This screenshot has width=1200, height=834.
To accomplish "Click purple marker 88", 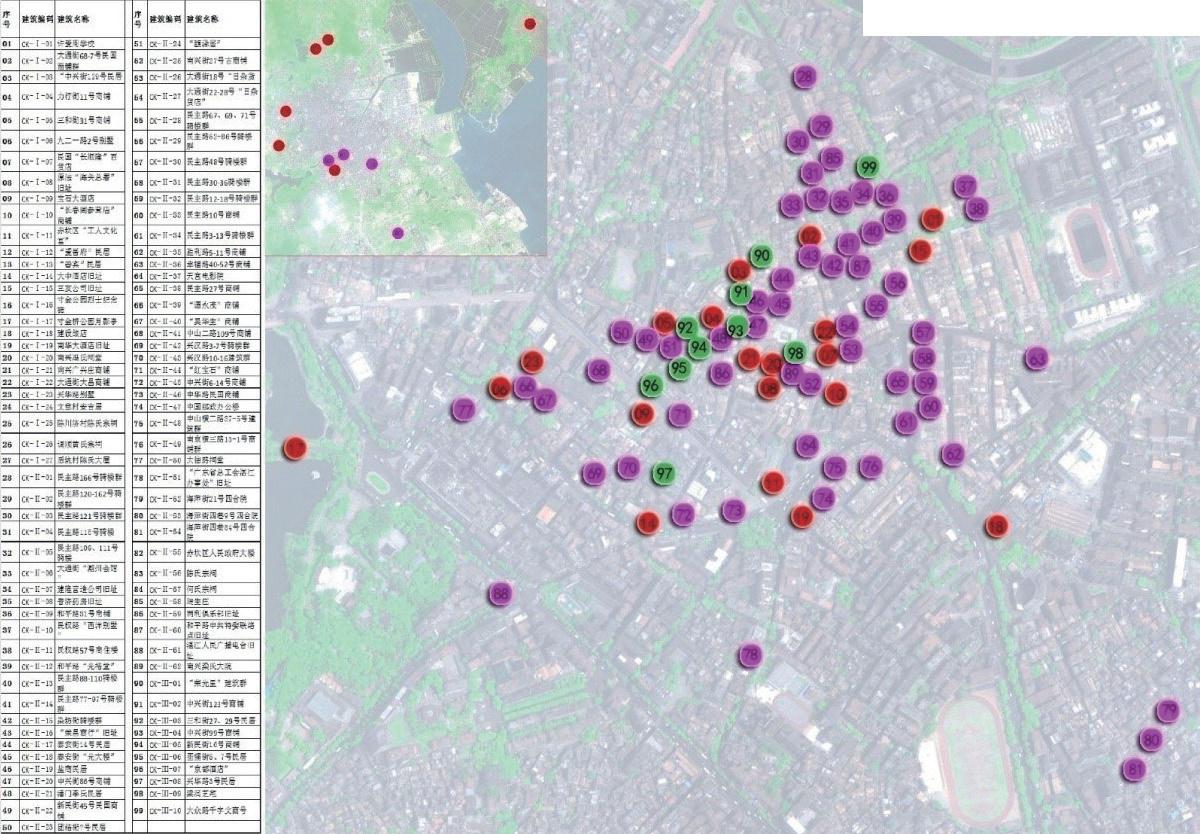I will (501, 595).
